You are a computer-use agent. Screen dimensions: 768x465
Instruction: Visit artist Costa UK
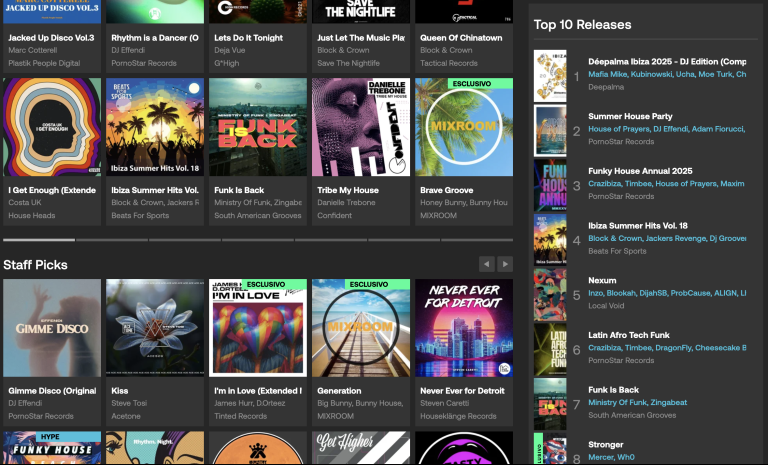click(x=25, y=202)
